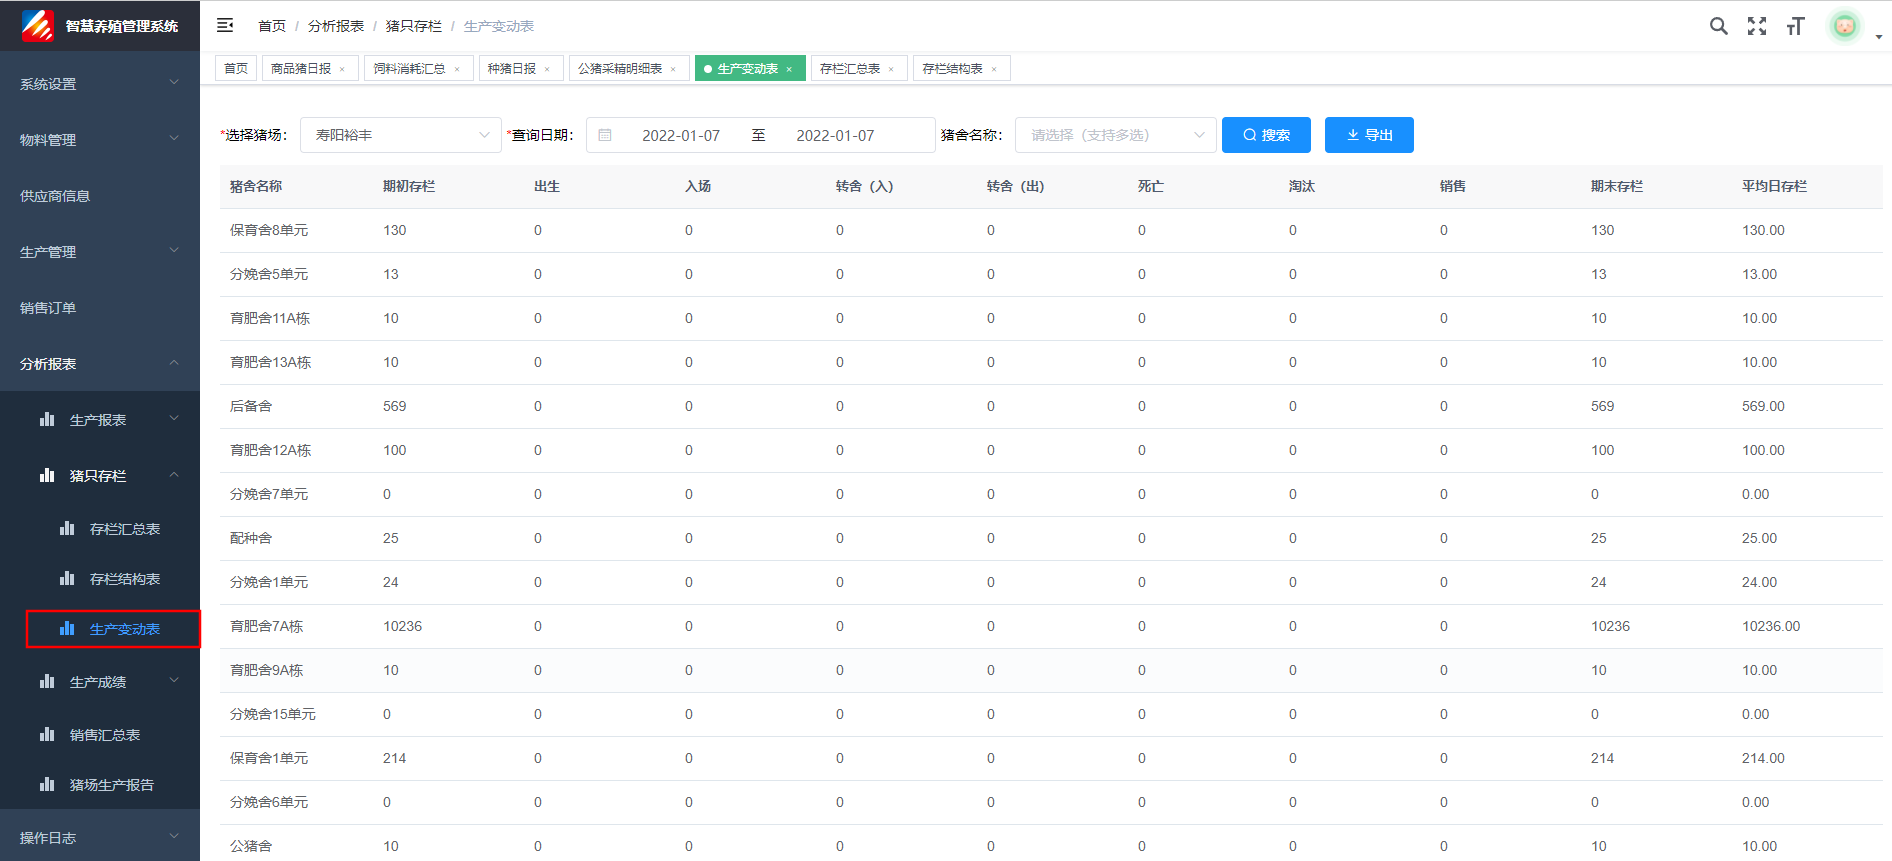Image resolution: width=1892 pixels, height=861 pixels.
Task: Select the 保育舍8单元 row name
Action: click(x=269, y=230)
